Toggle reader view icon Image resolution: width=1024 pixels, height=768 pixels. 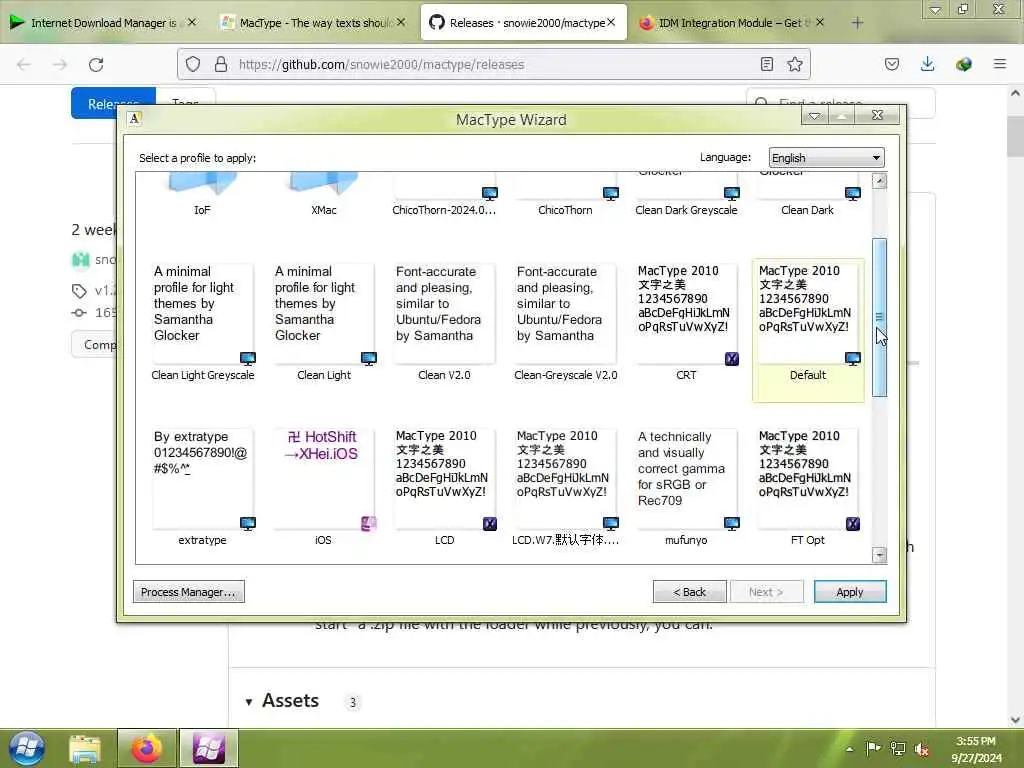click(x=767, y=64)
